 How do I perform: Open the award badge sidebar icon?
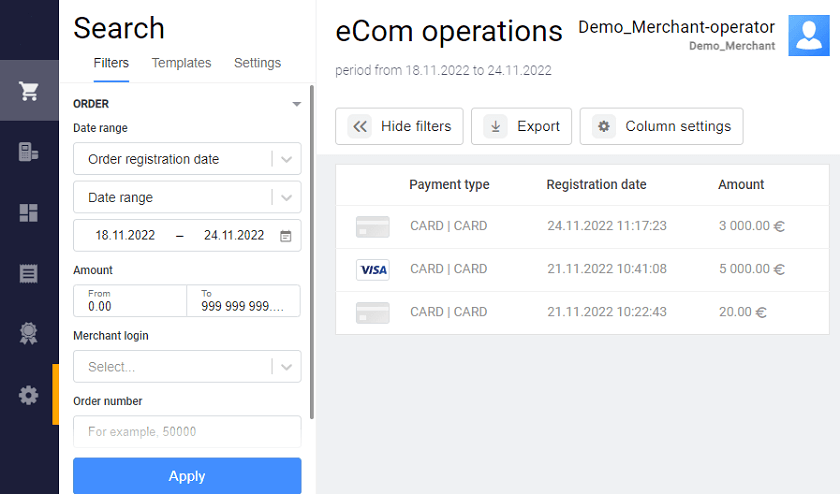[29, 334]
